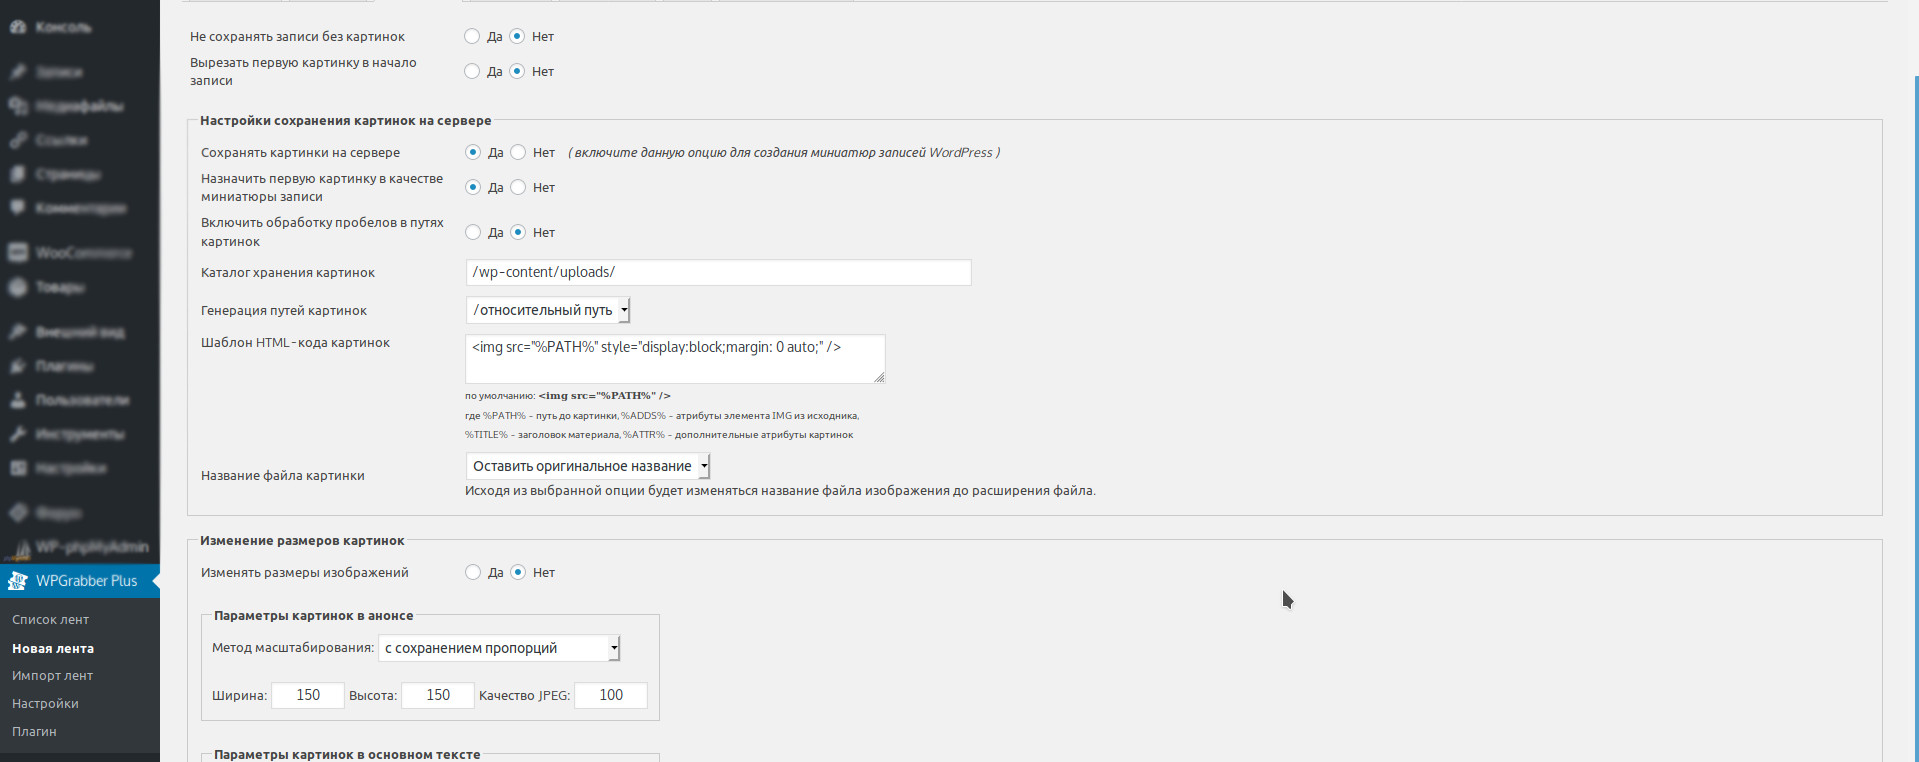Open the Медиафайлы media icon in sidebar
1919x762 pixels.
tap(18, 106)
